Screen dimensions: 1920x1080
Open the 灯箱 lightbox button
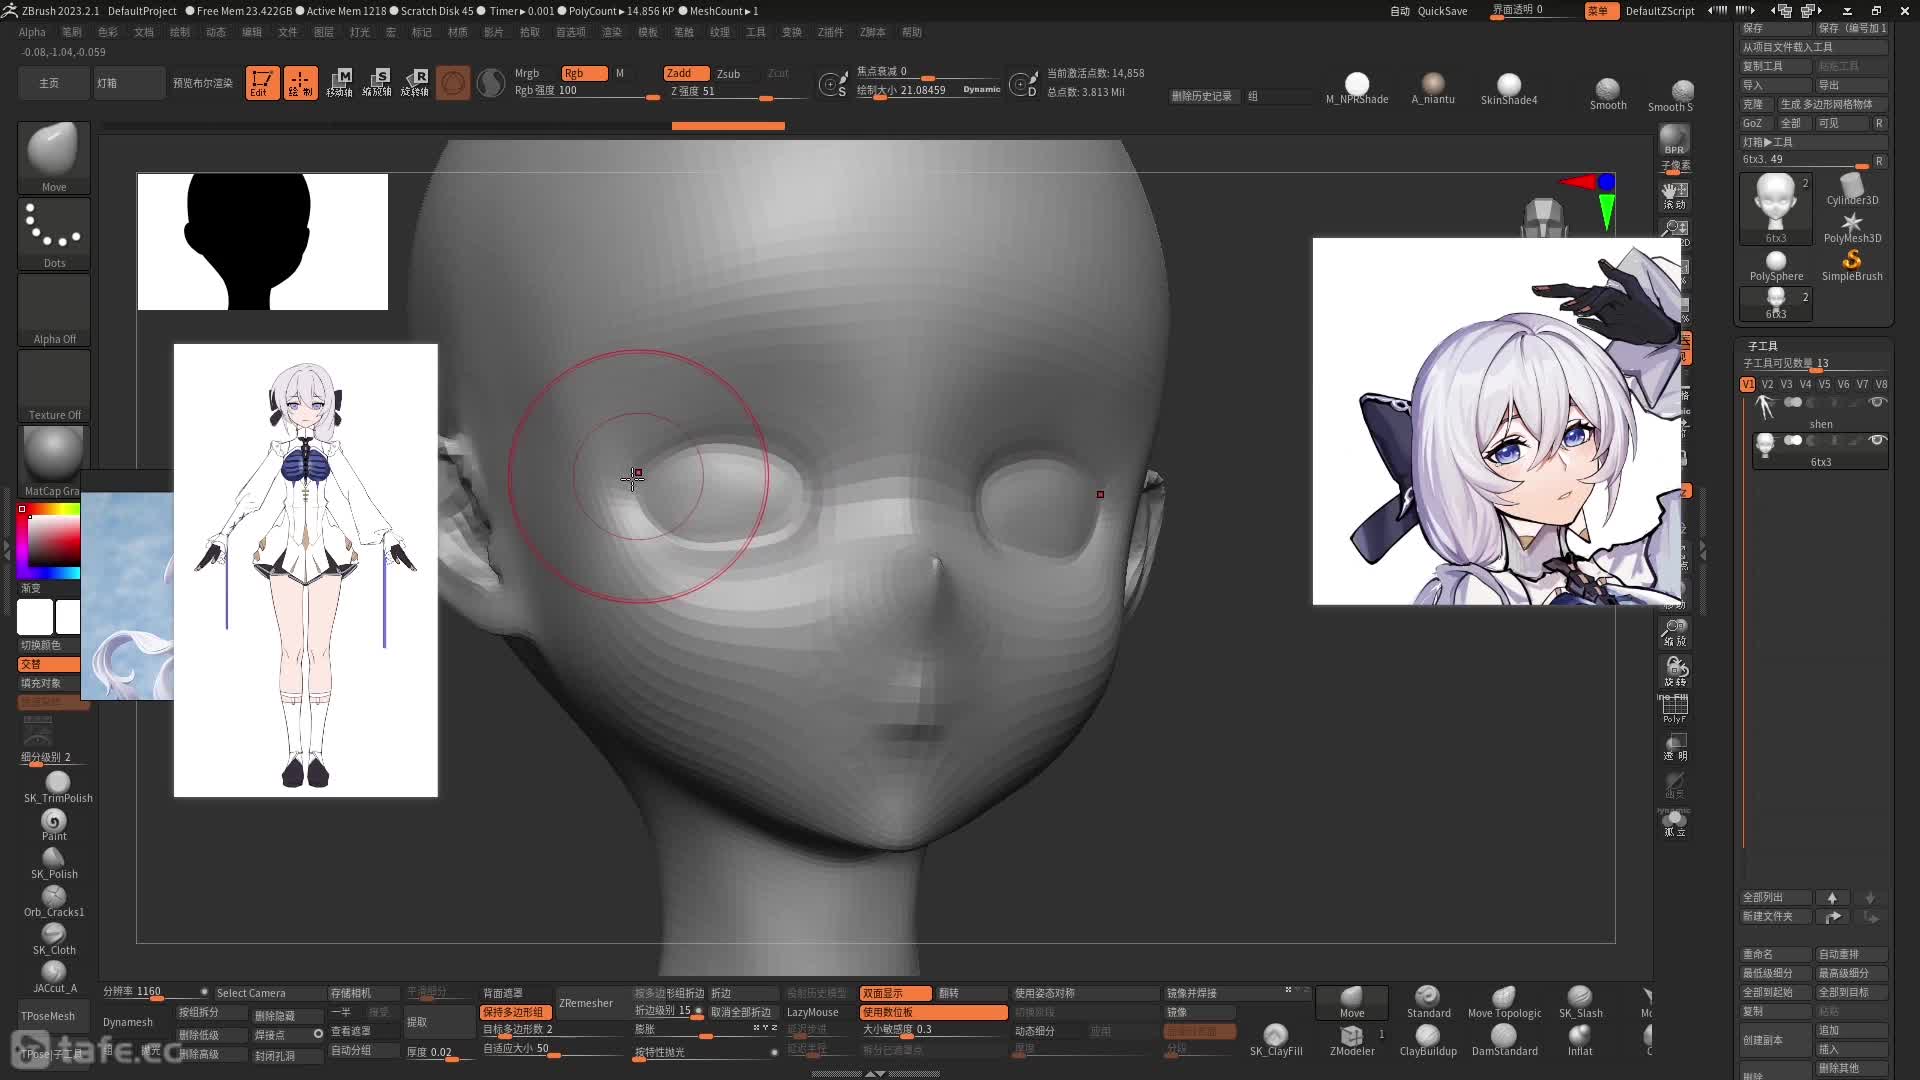(129, 83)
